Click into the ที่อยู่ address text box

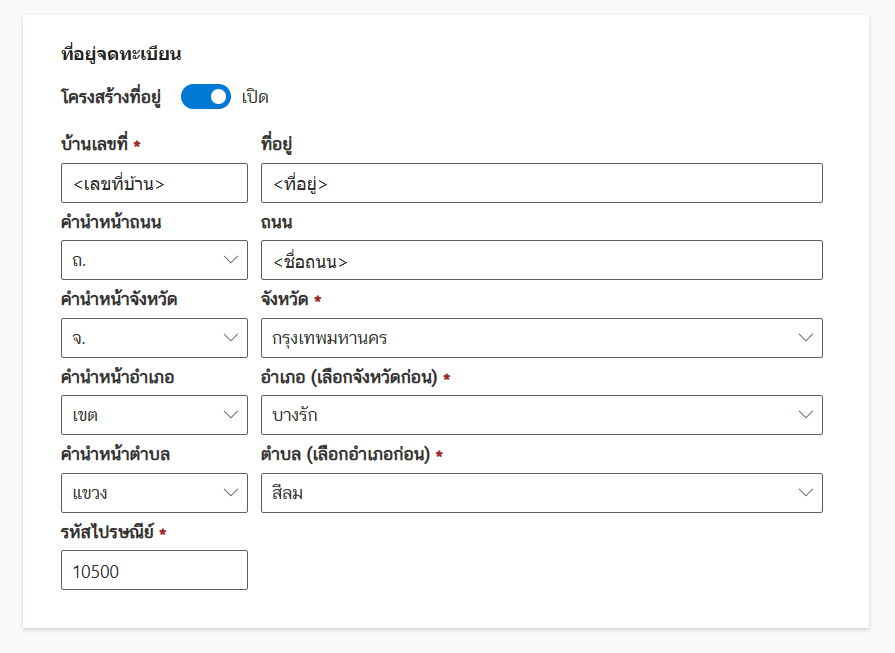[x=541, y=183]
